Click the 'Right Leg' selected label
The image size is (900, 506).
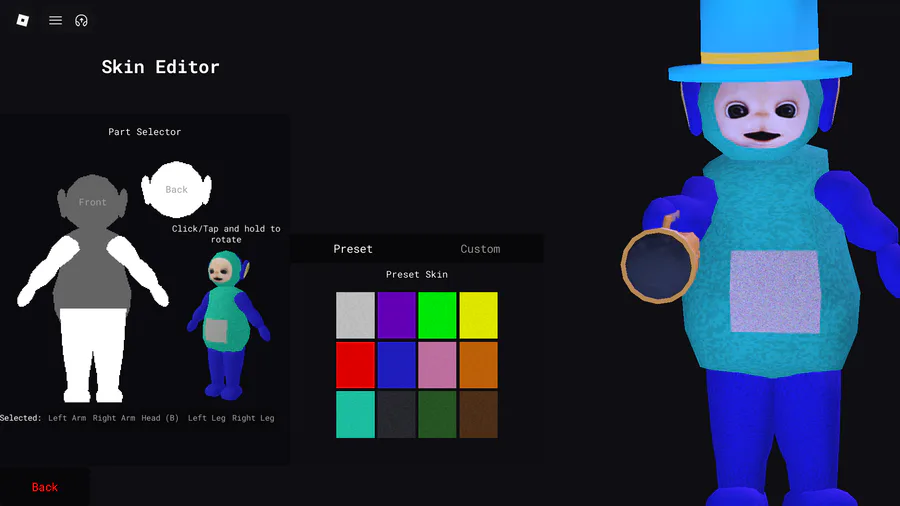253,418
